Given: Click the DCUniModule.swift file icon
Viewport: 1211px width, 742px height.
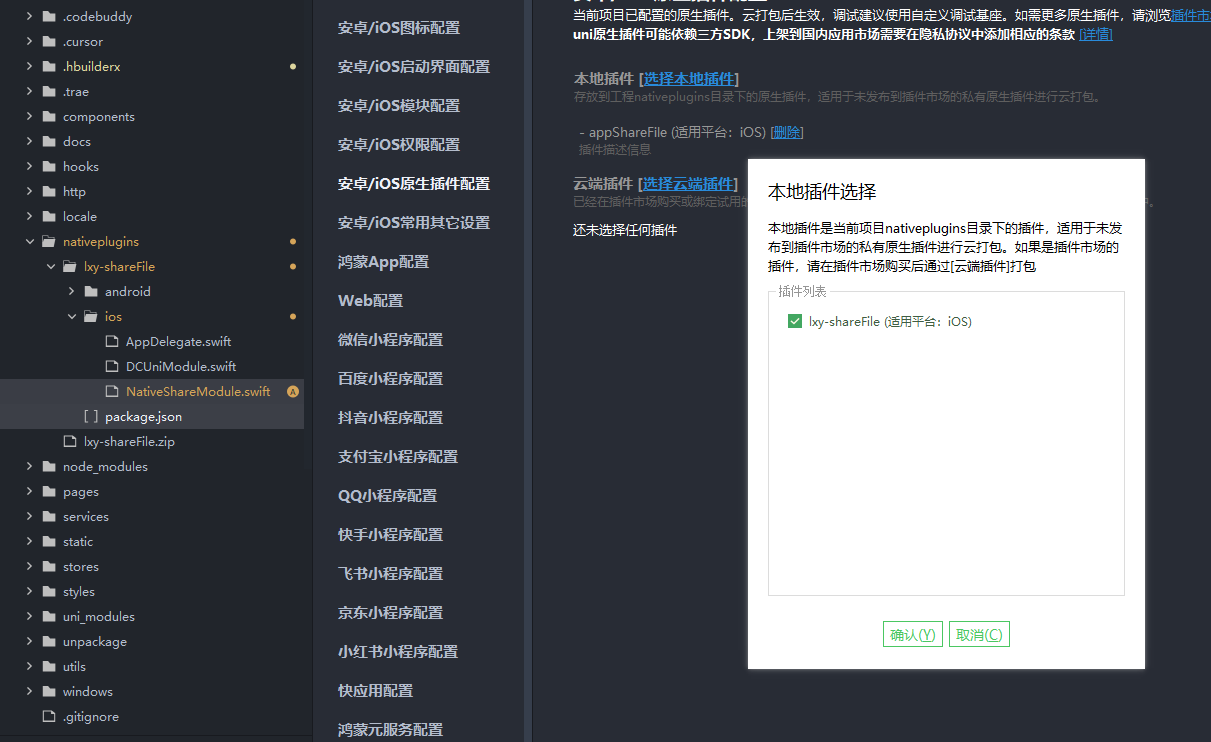Looking at the screenshot, I should pos(112,367).
